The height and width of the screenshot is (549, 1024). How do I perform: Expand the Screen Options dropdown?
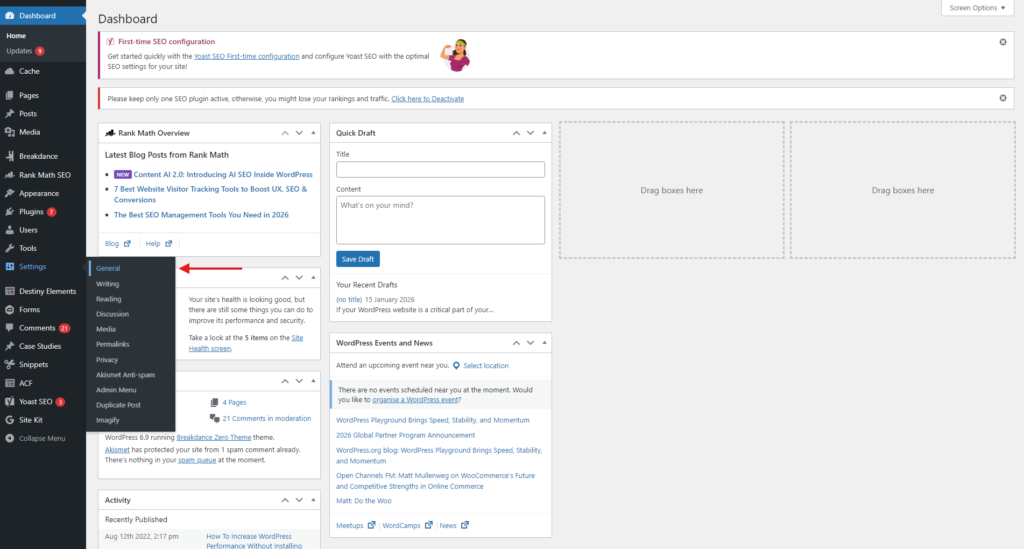click(x=978, y=8)
